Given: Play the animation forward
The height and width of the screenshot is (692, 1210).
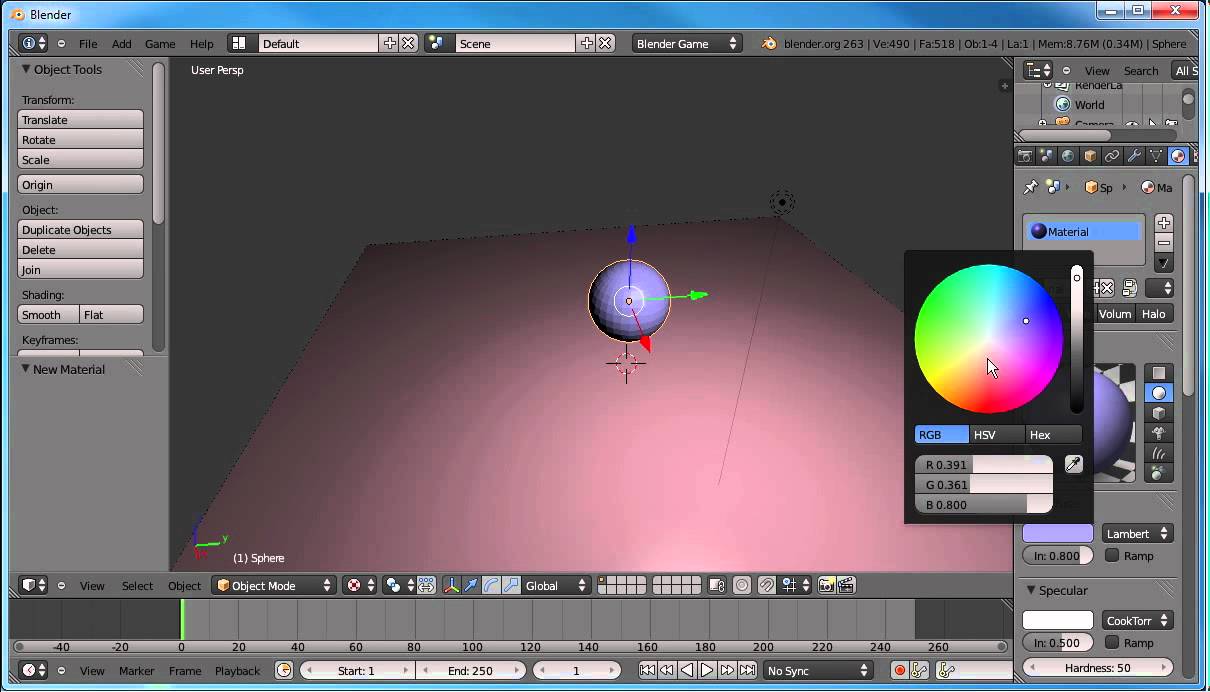Looking at the screenshot, I should coord(707,670).
